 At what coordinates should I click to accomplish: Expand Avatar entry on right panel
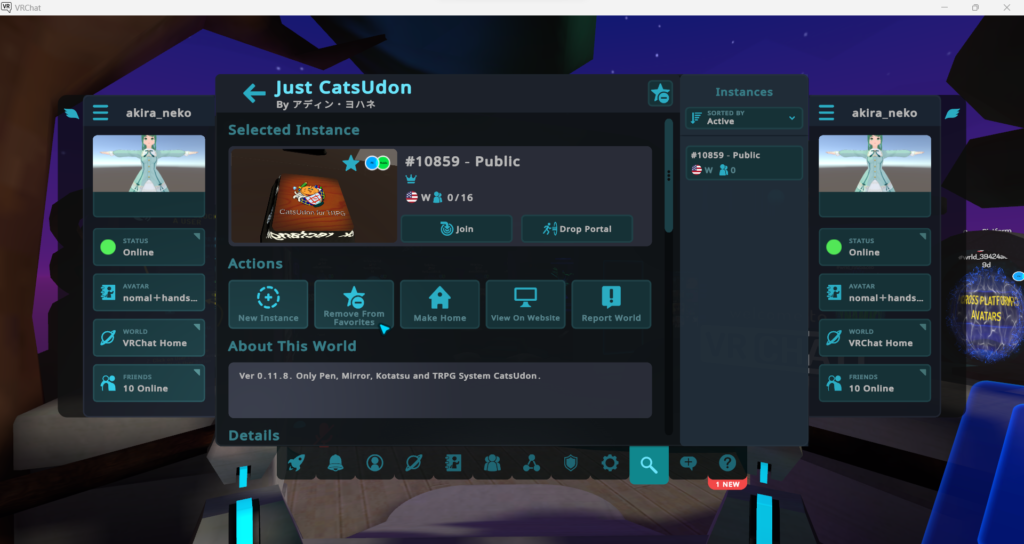[874, 292]
